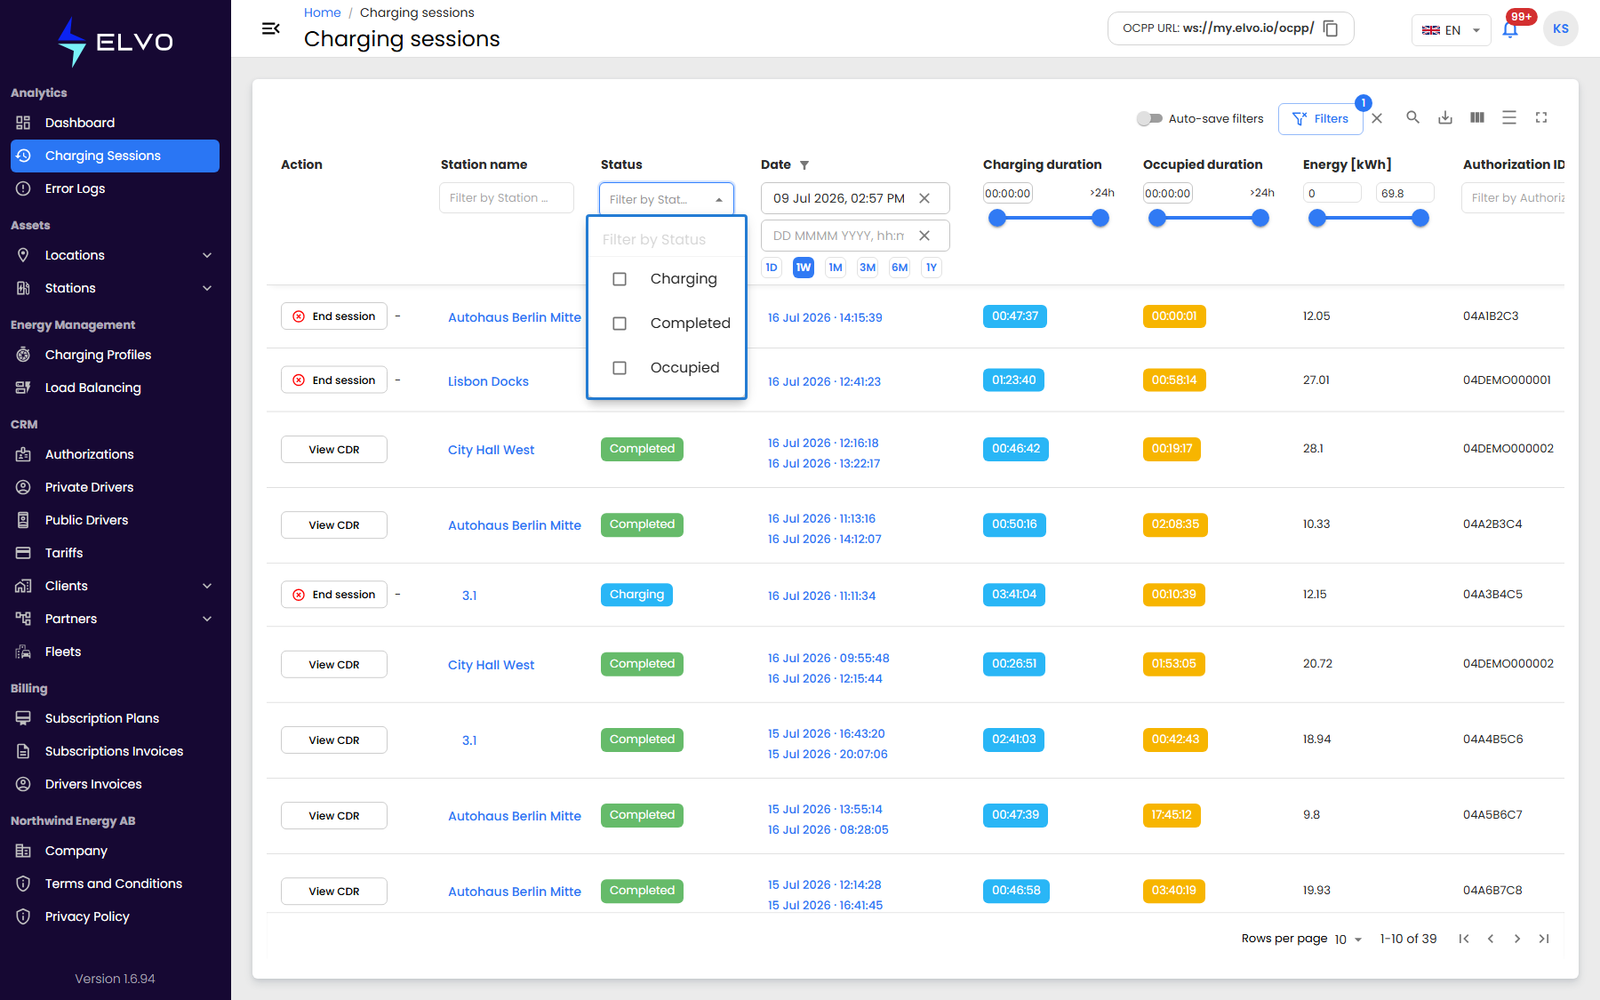Image resolution: width=1600 pixels, height=1000 pixels.
Task: Download the charging sessions export
Action: pos(1445,117)
